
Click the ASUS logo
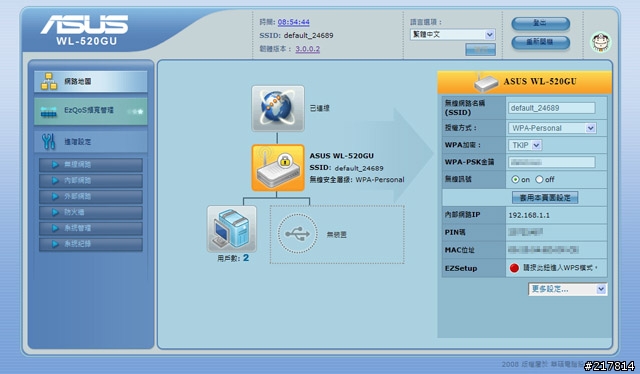point(84,24)
